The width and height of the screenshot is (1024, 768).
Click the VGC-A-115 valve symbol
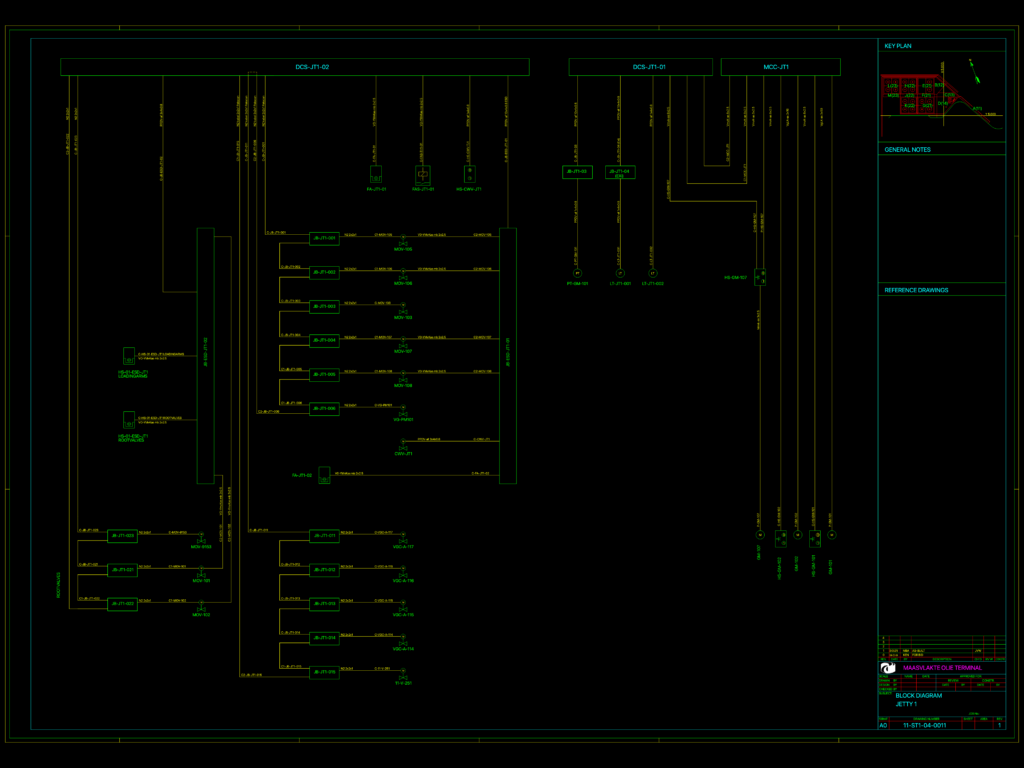coord(403,605)
